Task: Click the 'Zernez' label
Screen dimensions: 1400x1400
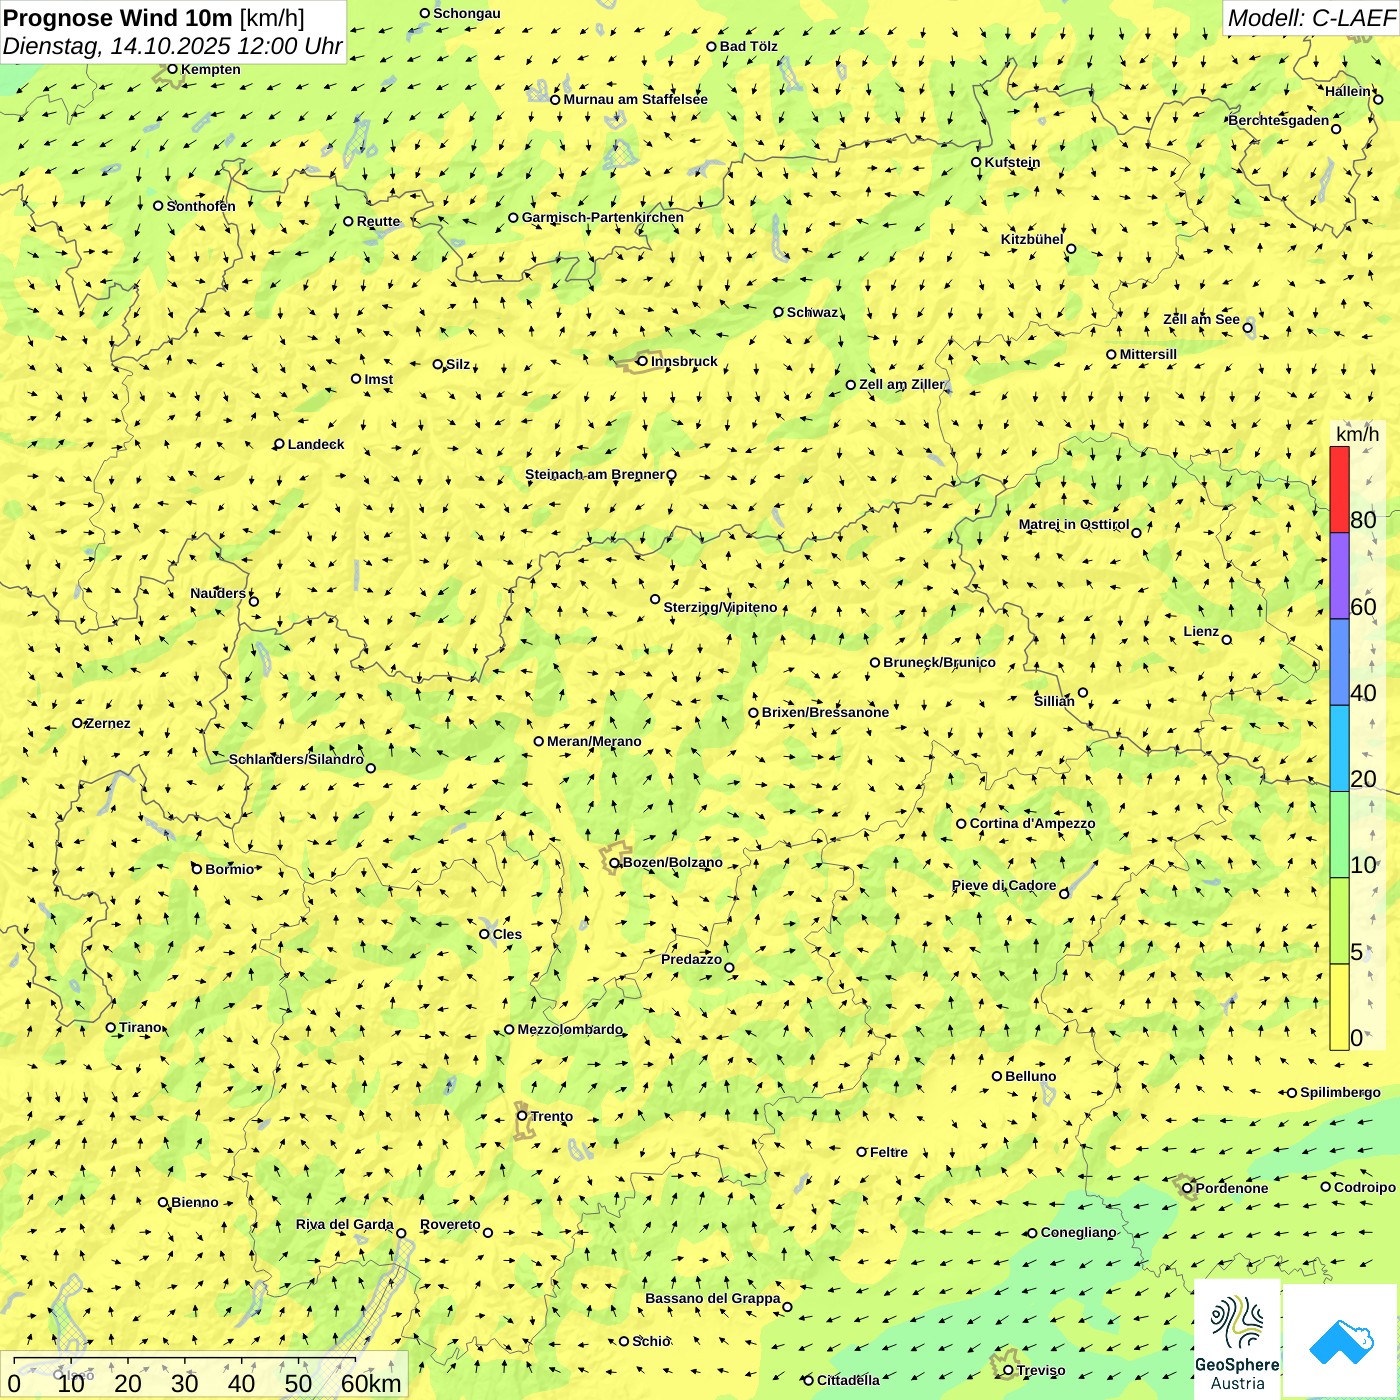Action: click(x=108, y=723)
